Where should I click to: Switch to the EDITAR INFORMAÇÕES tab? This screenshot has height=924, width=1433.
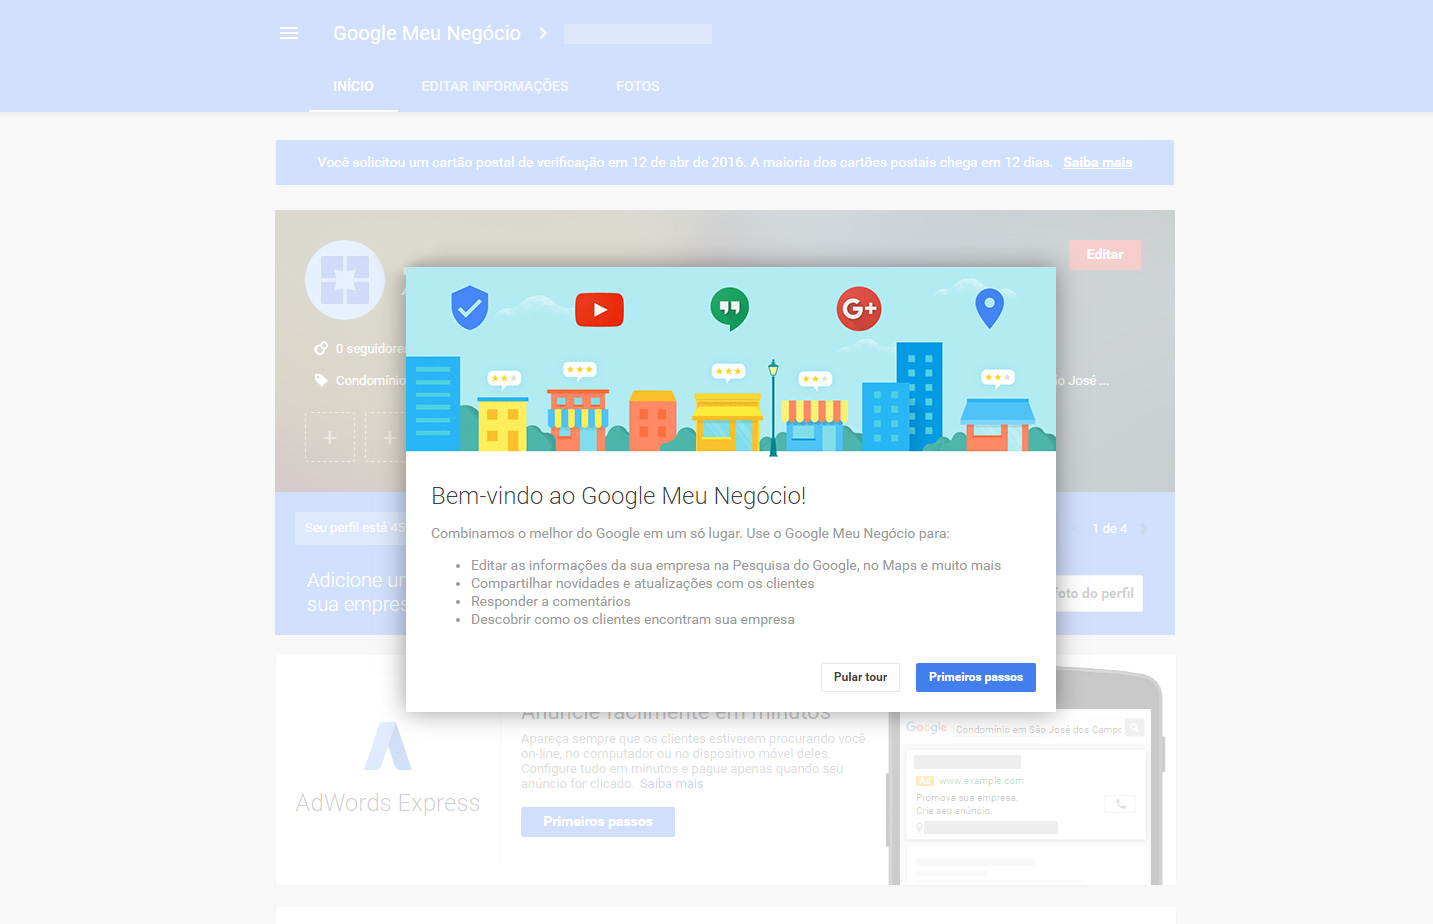pos(495,86)
